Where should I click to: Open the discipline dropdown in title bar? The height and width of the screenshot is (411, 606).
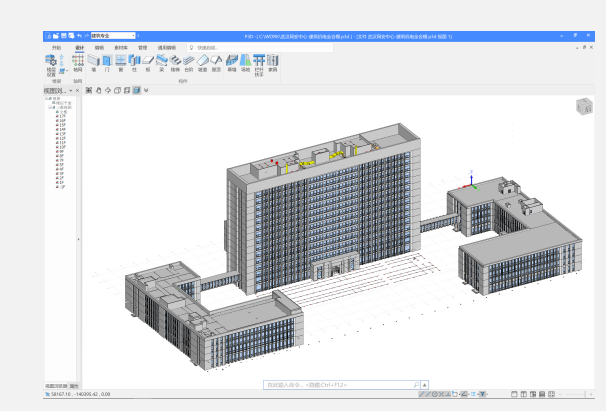pyautogui.click(x=133, y=36)
